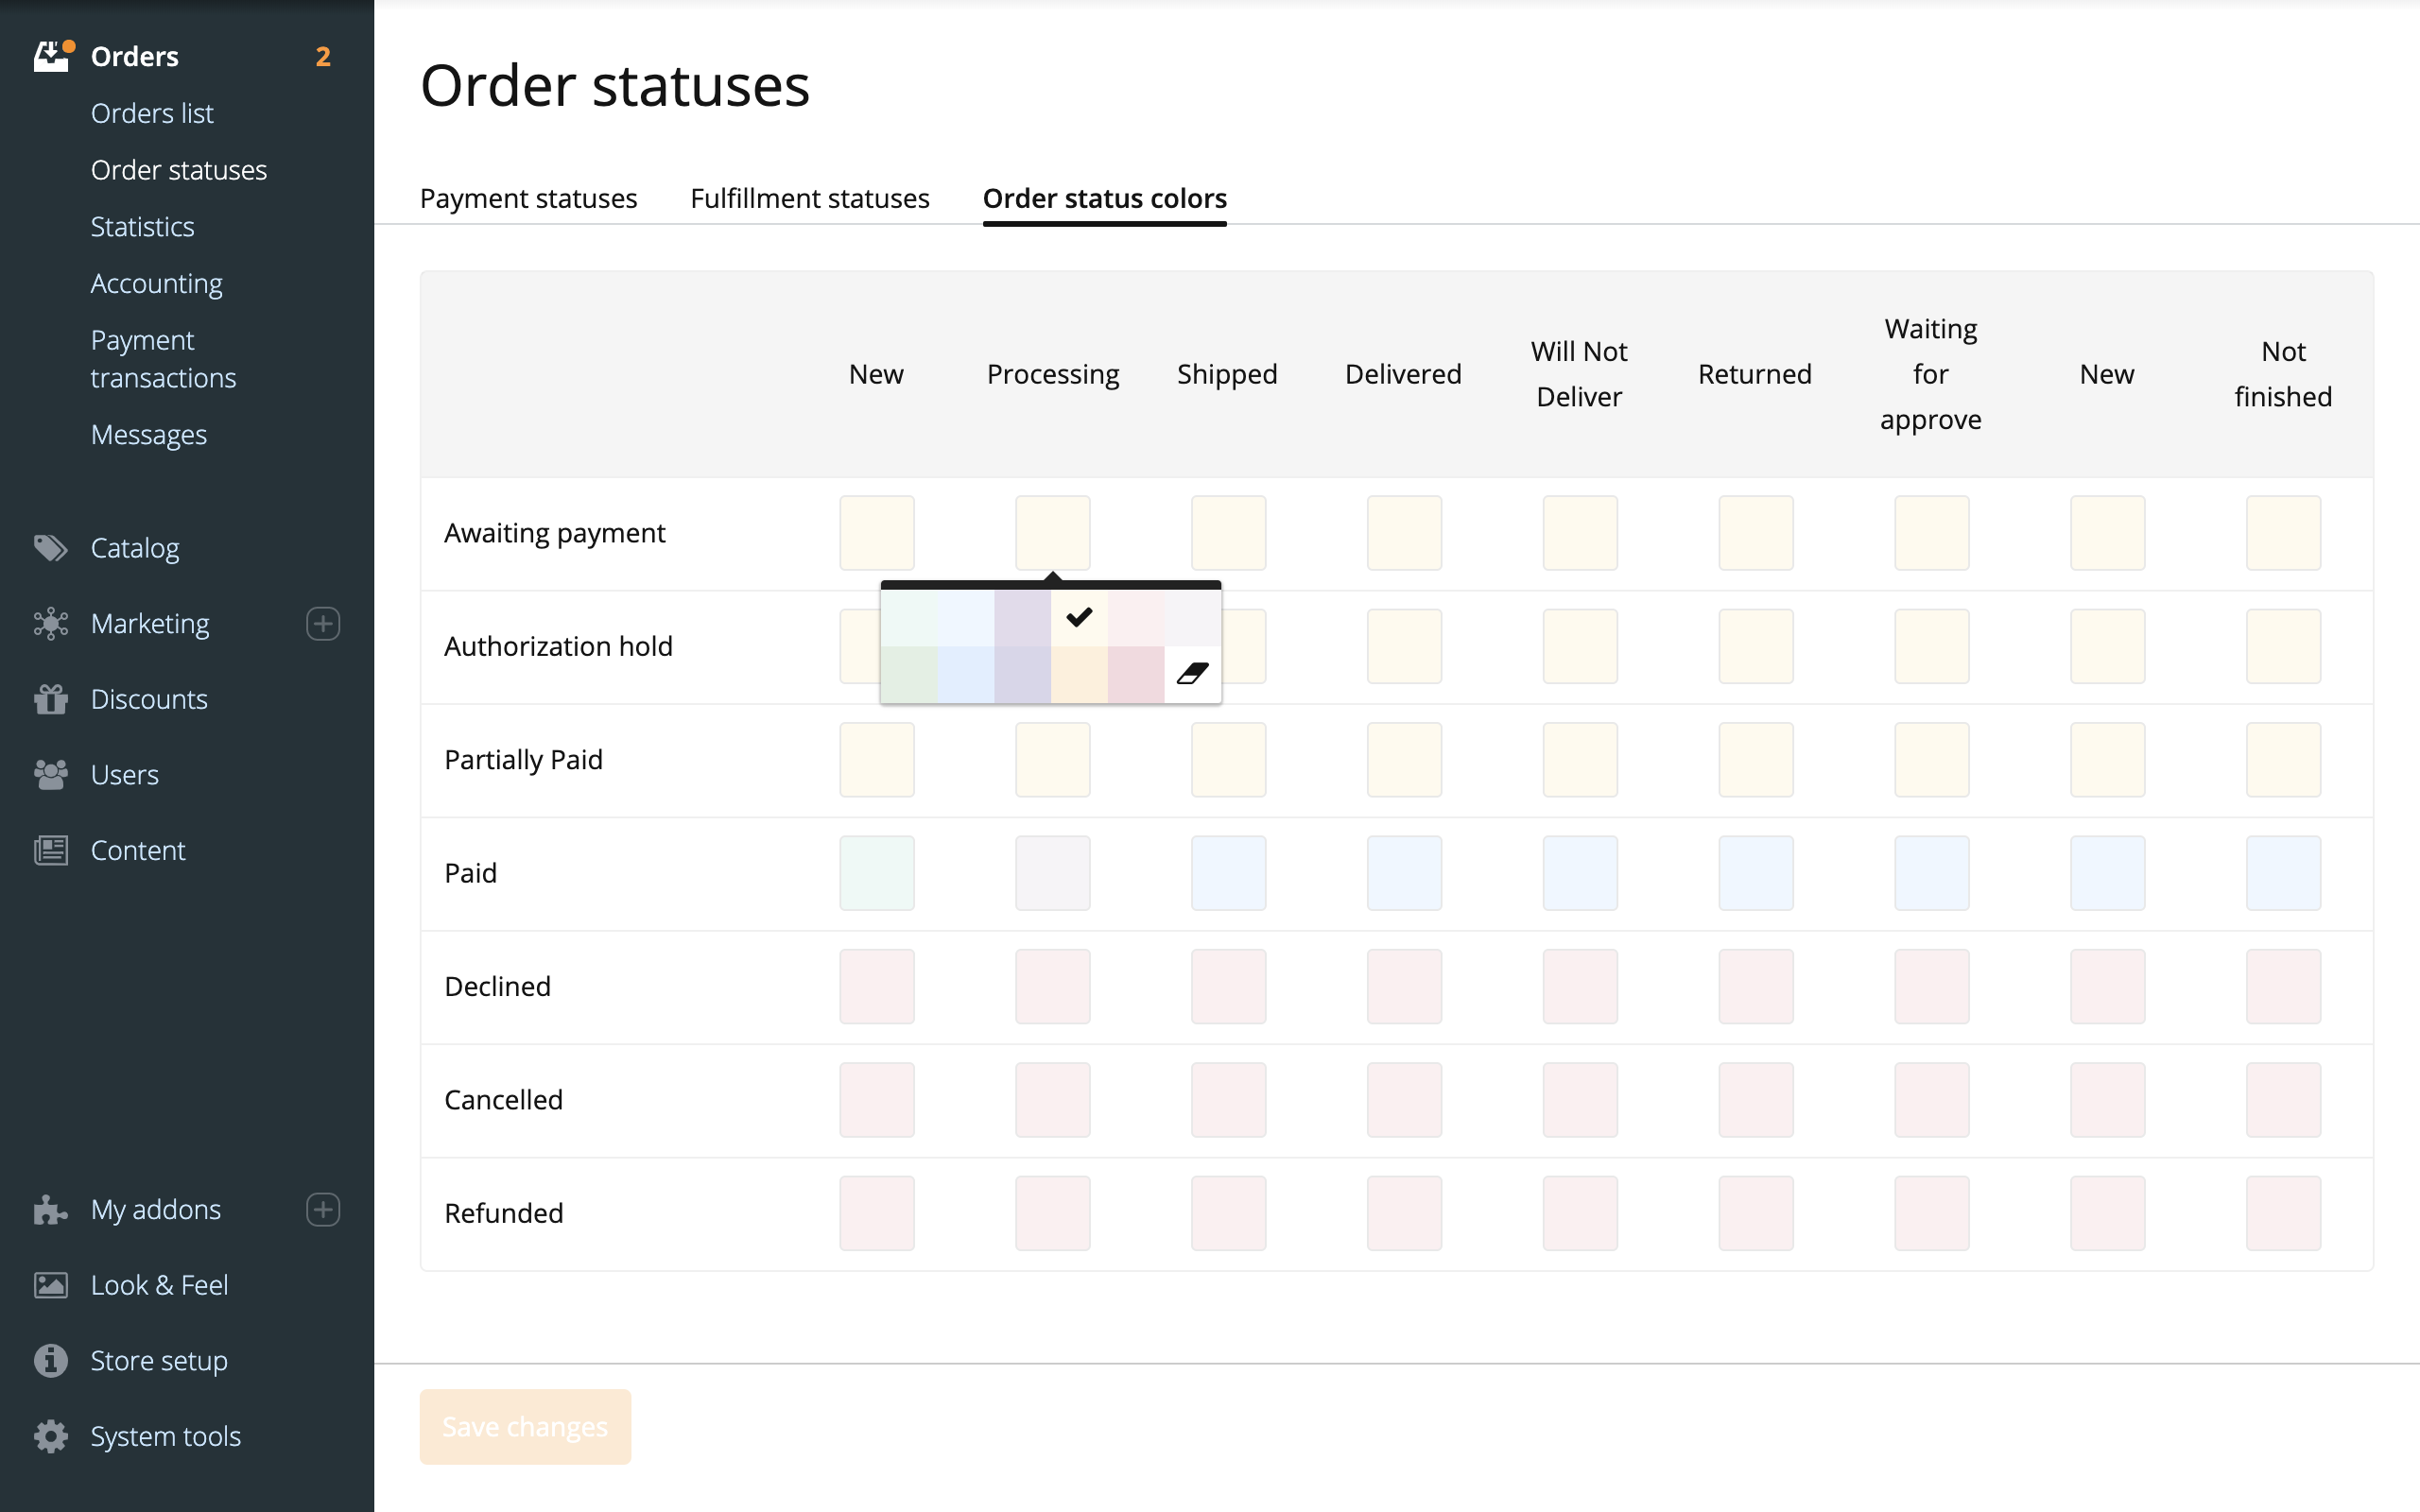The width and height of the screenshot is (2420, 1512).
Task: Switch to the Fulfillment statuses tab
Action: [x=809, y=198]
